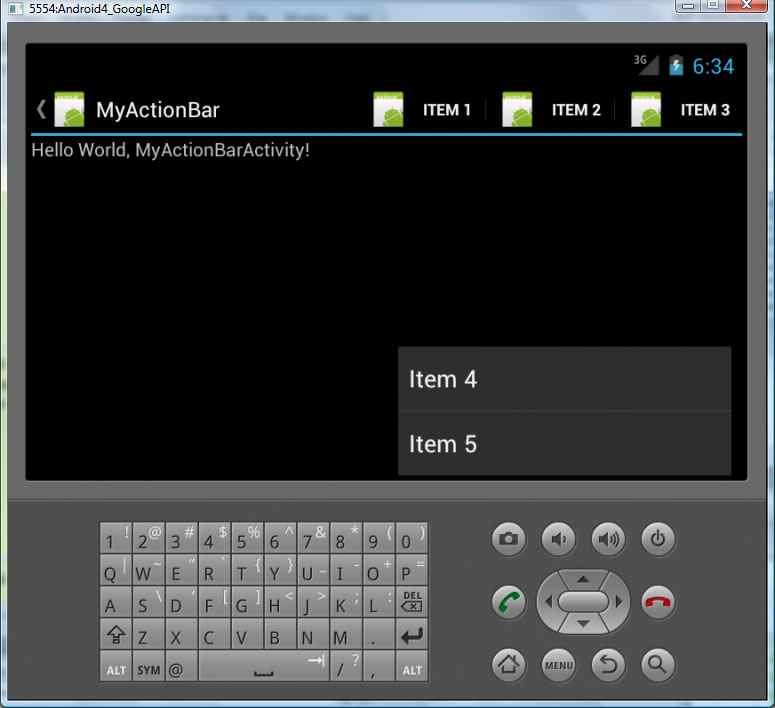
Task: Tap ITEM 3 in the action bar
Action: tap(682, 110)
